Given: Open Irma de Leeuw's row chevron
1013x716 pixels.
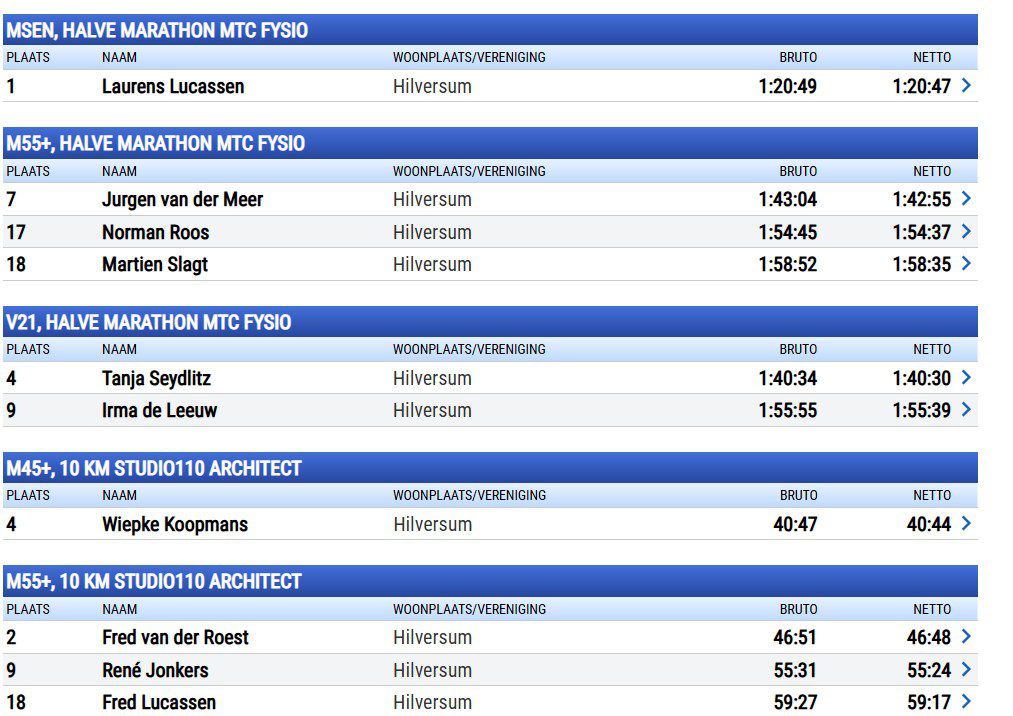Looking at the screenshot, I should pyautogui.click(x=966, y=410).
